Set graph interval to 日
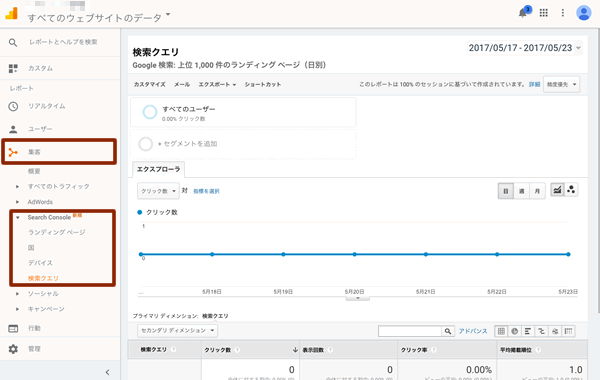Viewport: 600px width, 380px height. click(505, 191)
